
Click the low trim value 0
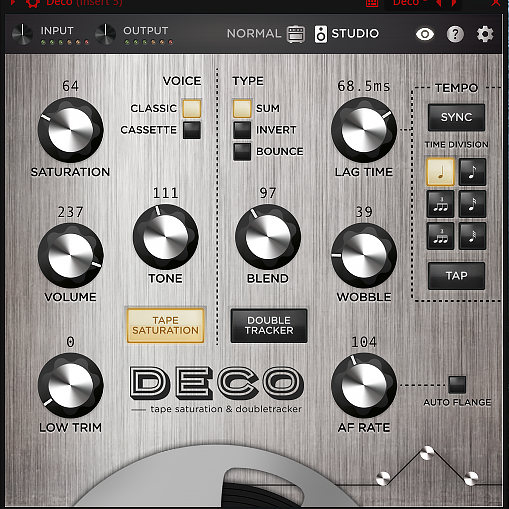pos(71,342)
